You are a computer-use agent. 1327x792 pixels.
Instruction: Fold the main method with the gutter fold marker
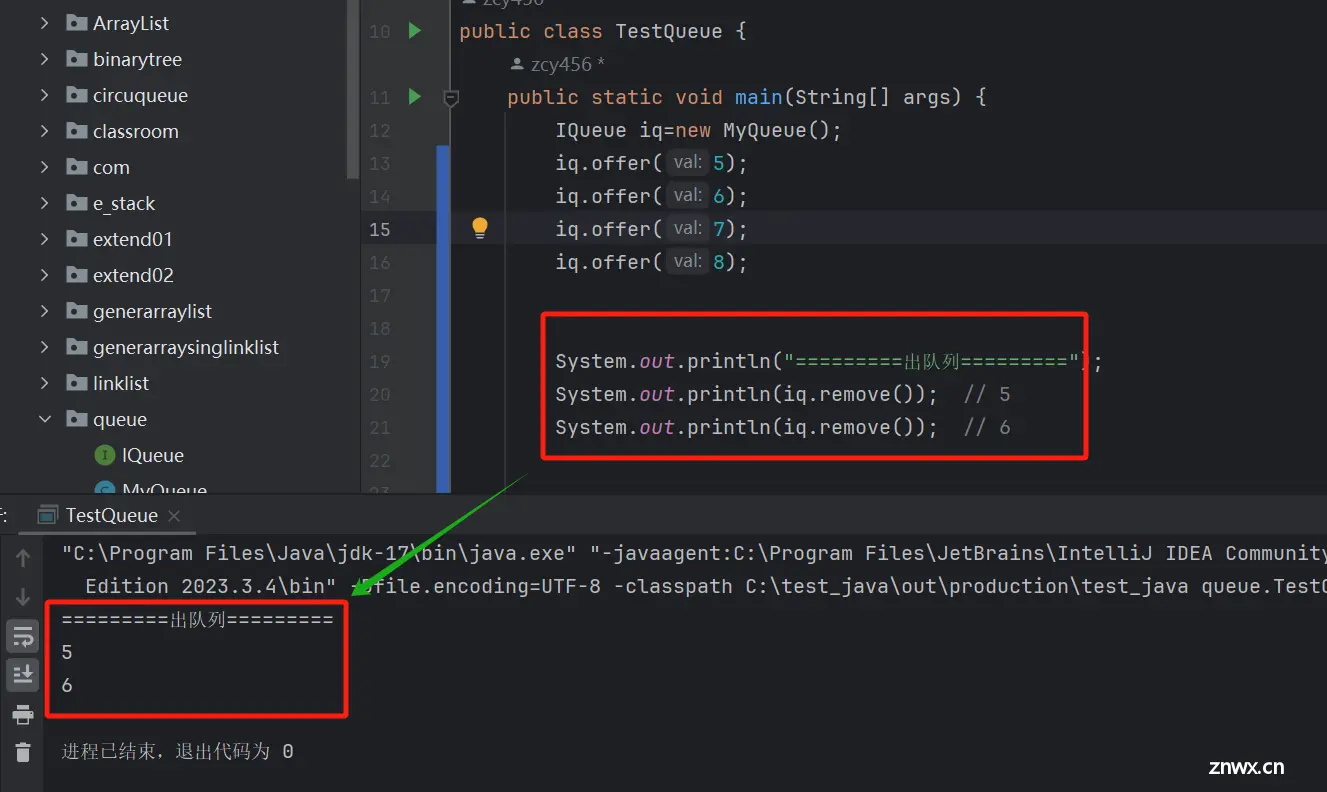coord(451,97)
